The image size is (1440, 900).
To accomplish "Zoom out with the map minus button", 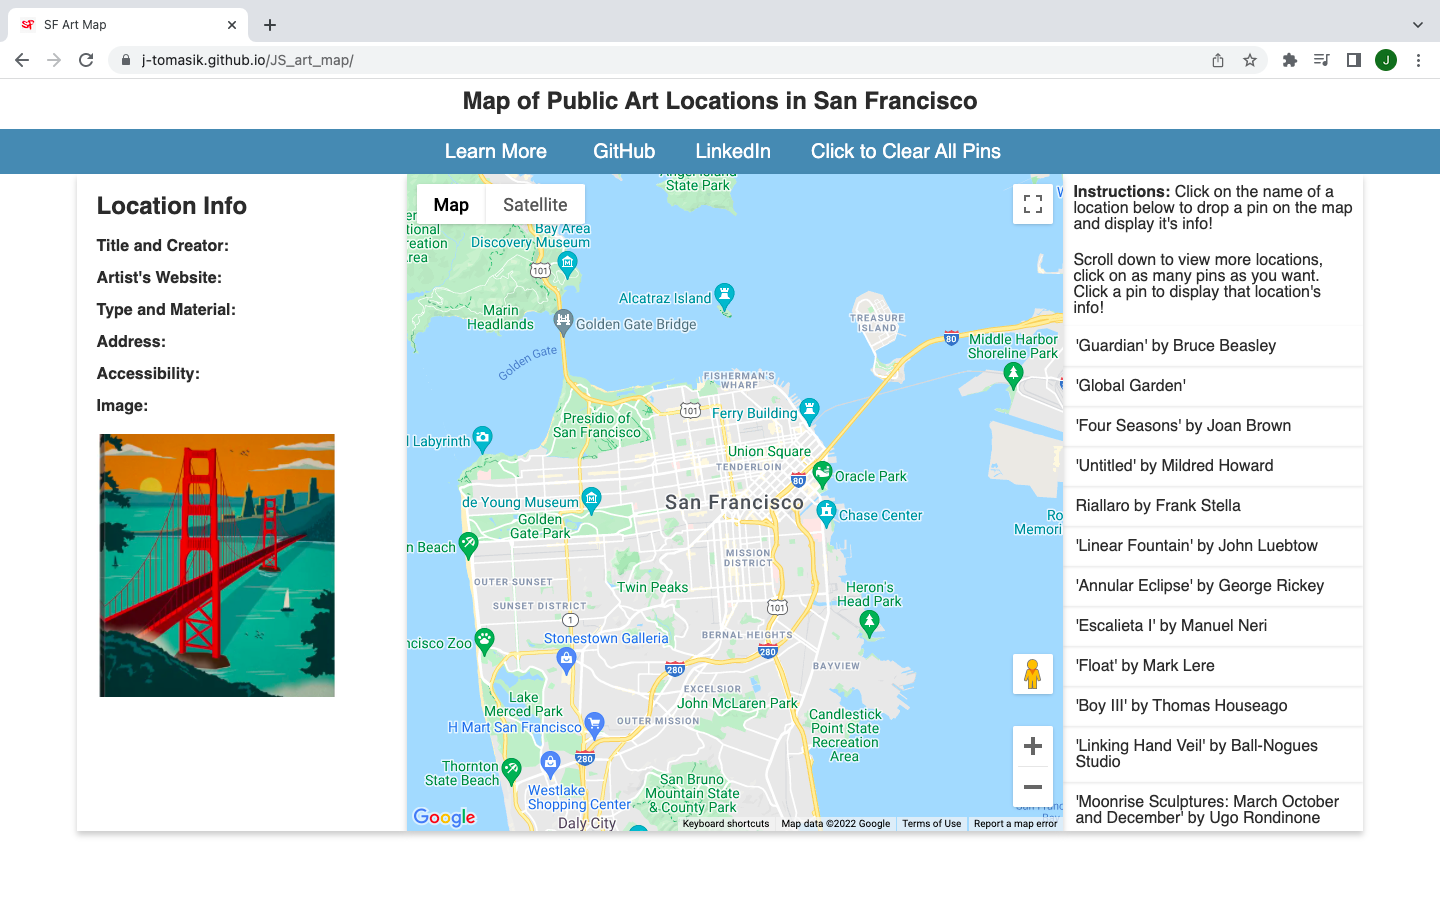I will [x=1033, y=787].
